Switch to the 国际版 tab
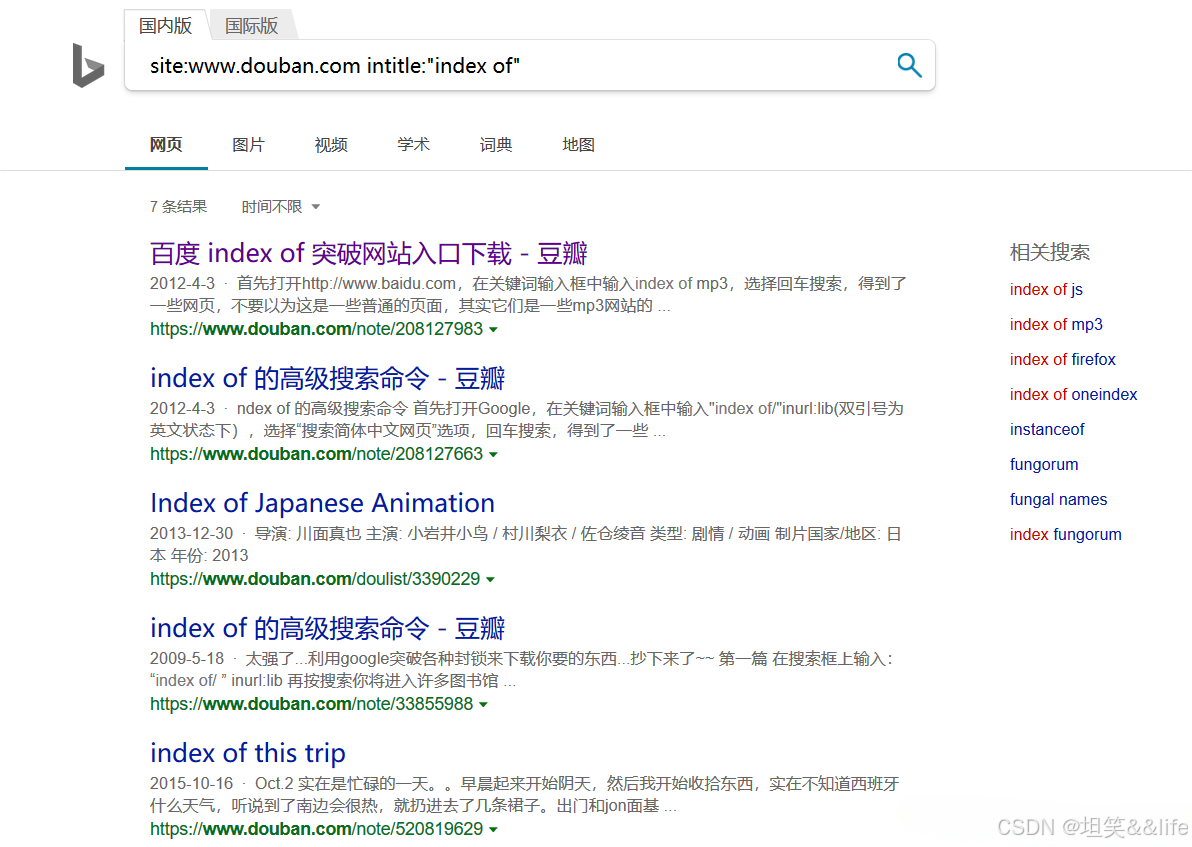Screen dimensions: 1192x847 pos(250,25)
